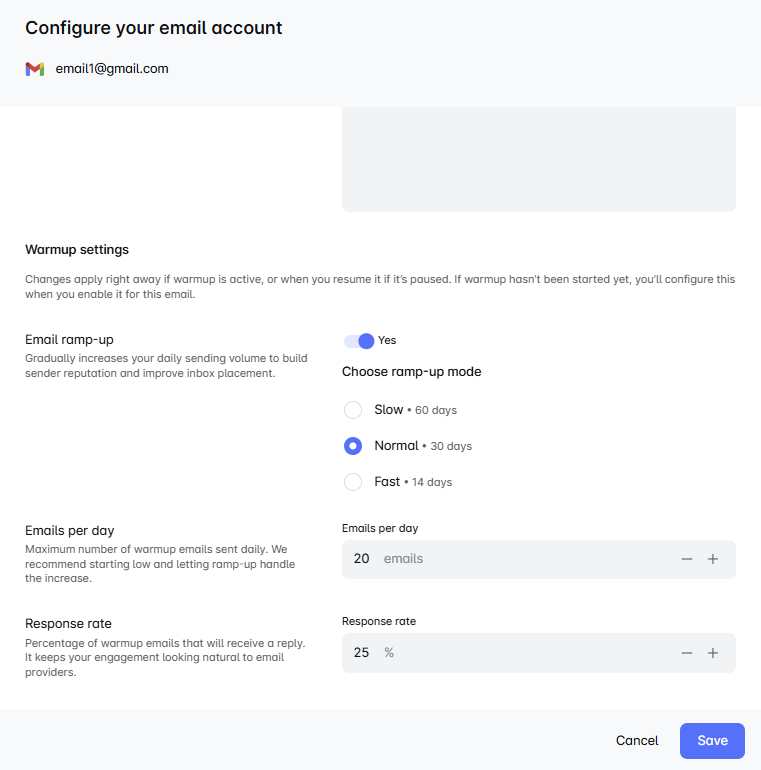Screen dimensions: 761x770
Task: Cancel the email configuration dialog
Action: [x=637, y=741]
